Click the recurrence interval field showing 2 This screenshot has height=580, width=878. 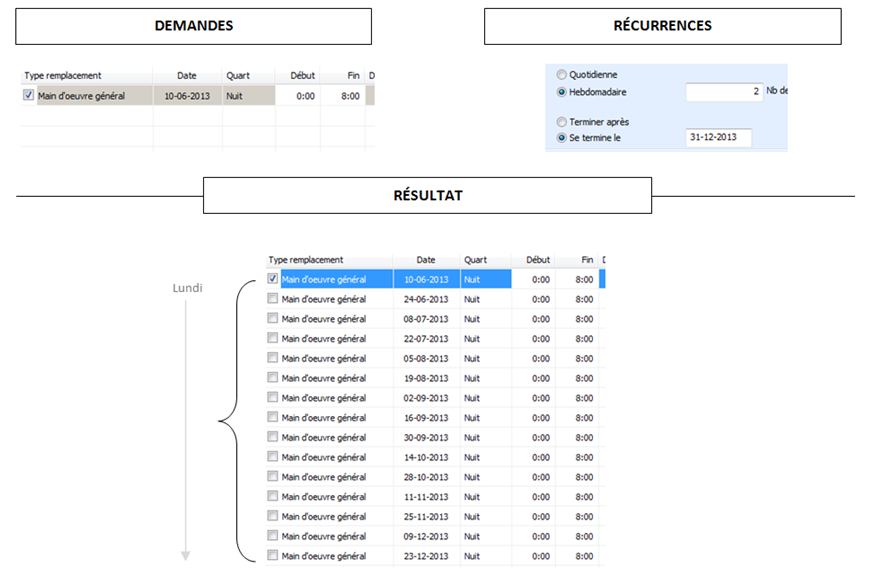click(724, 91)
